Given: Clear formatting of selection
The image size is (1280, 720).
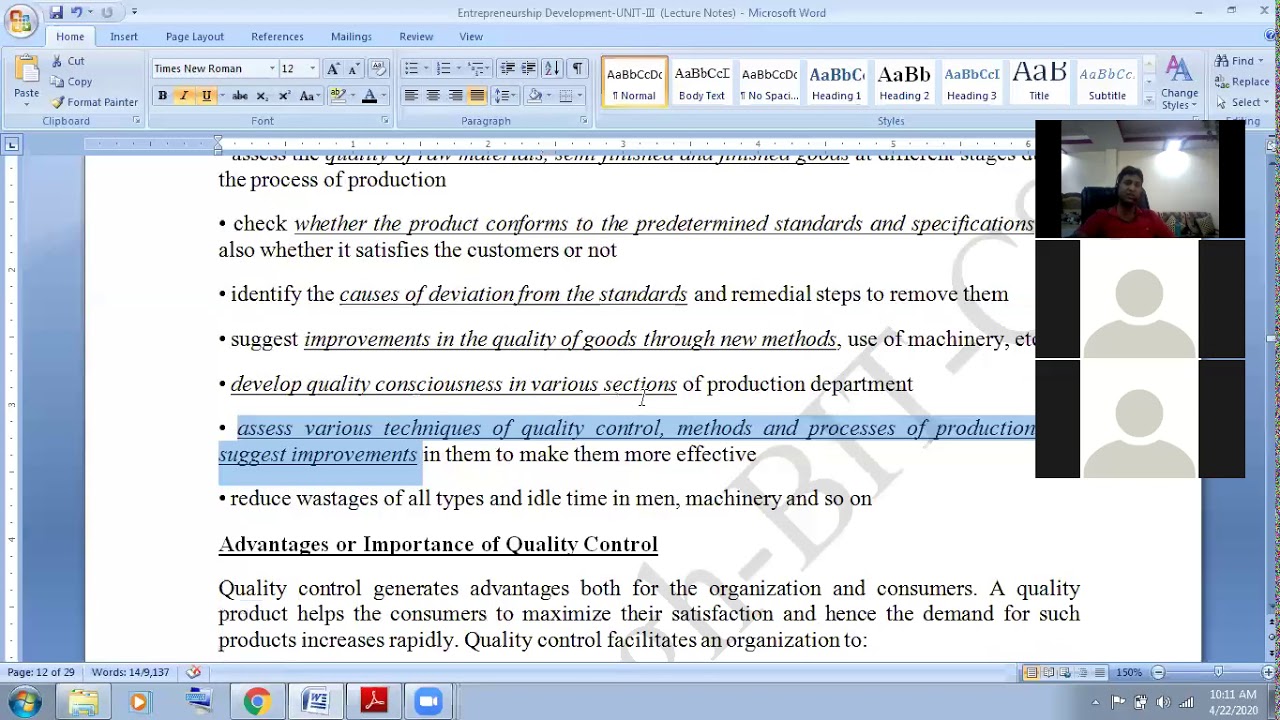Looking at the screenshot, I should 378,68.
